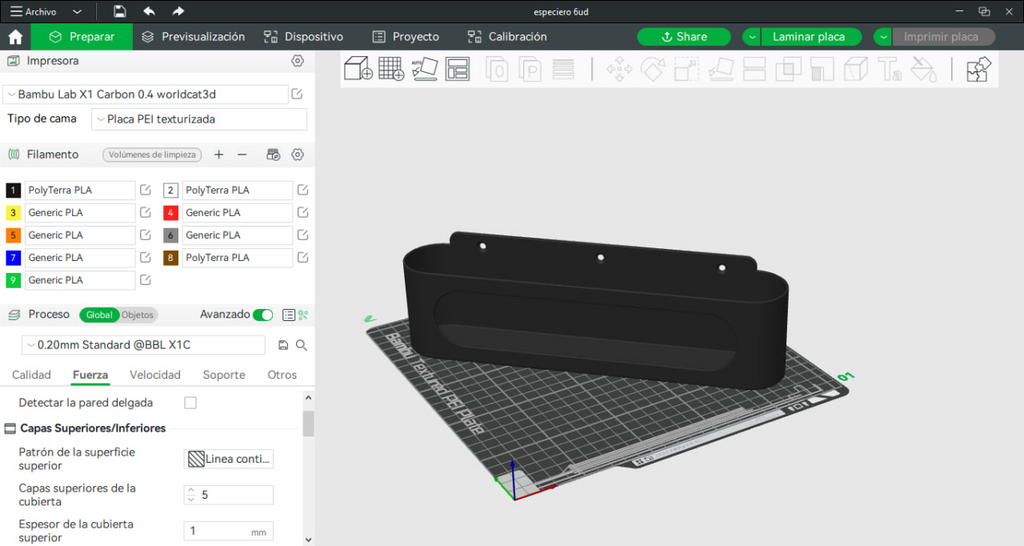
Task: Add a model with the cube icon
Action: (358, 68)
